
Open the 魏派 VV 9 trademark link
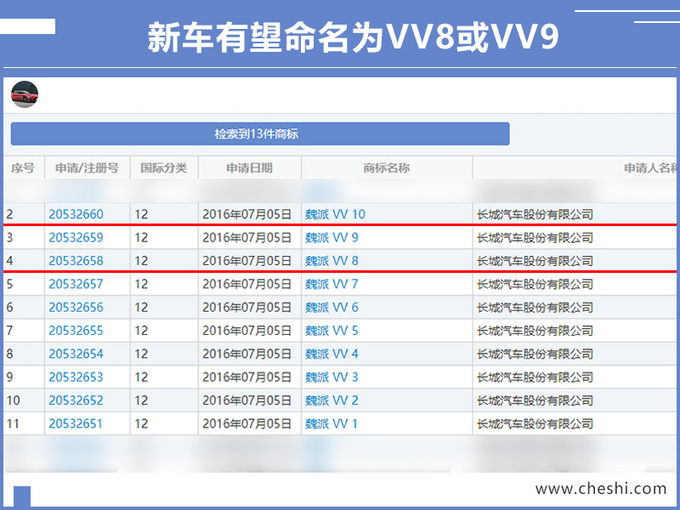(332, 238)
